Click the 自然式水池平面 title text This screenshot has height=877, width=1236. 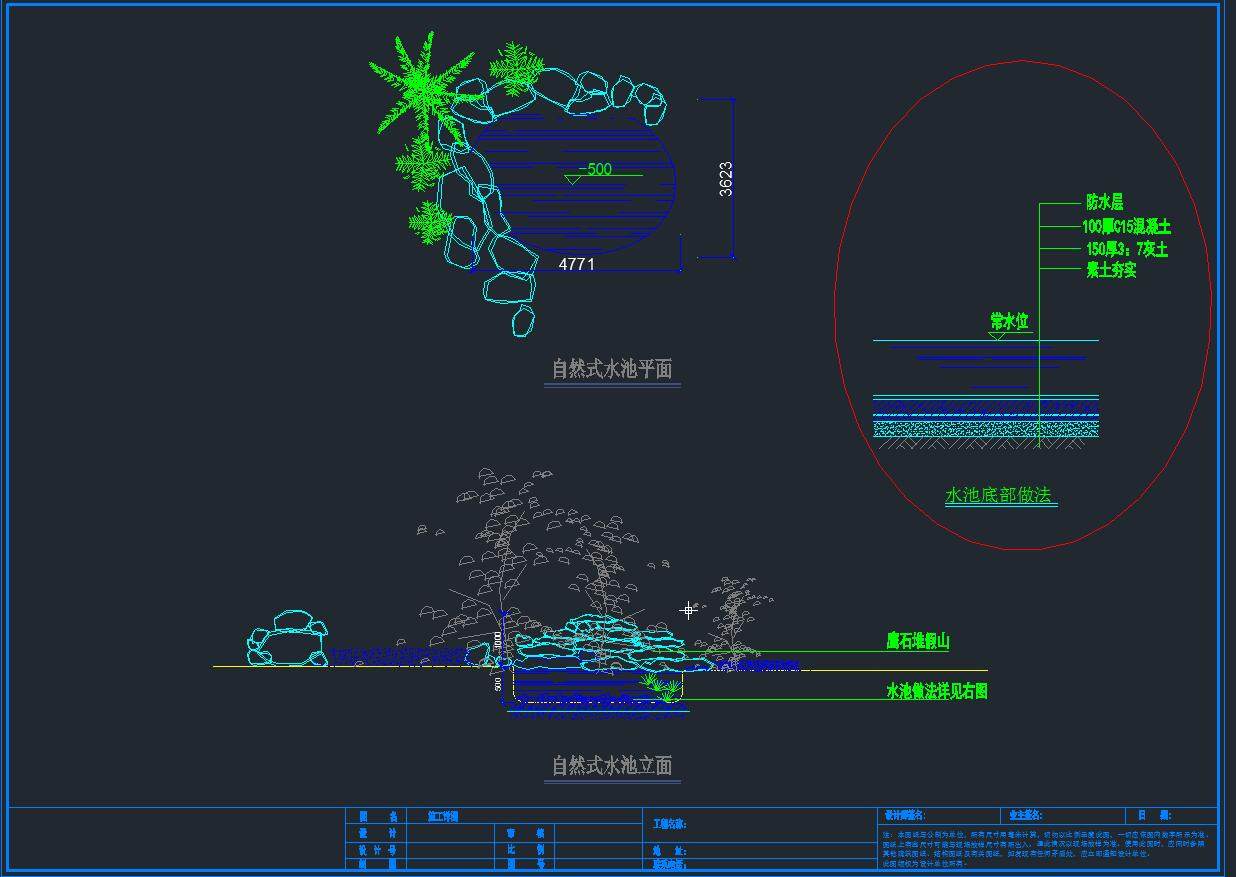(612, 369)
